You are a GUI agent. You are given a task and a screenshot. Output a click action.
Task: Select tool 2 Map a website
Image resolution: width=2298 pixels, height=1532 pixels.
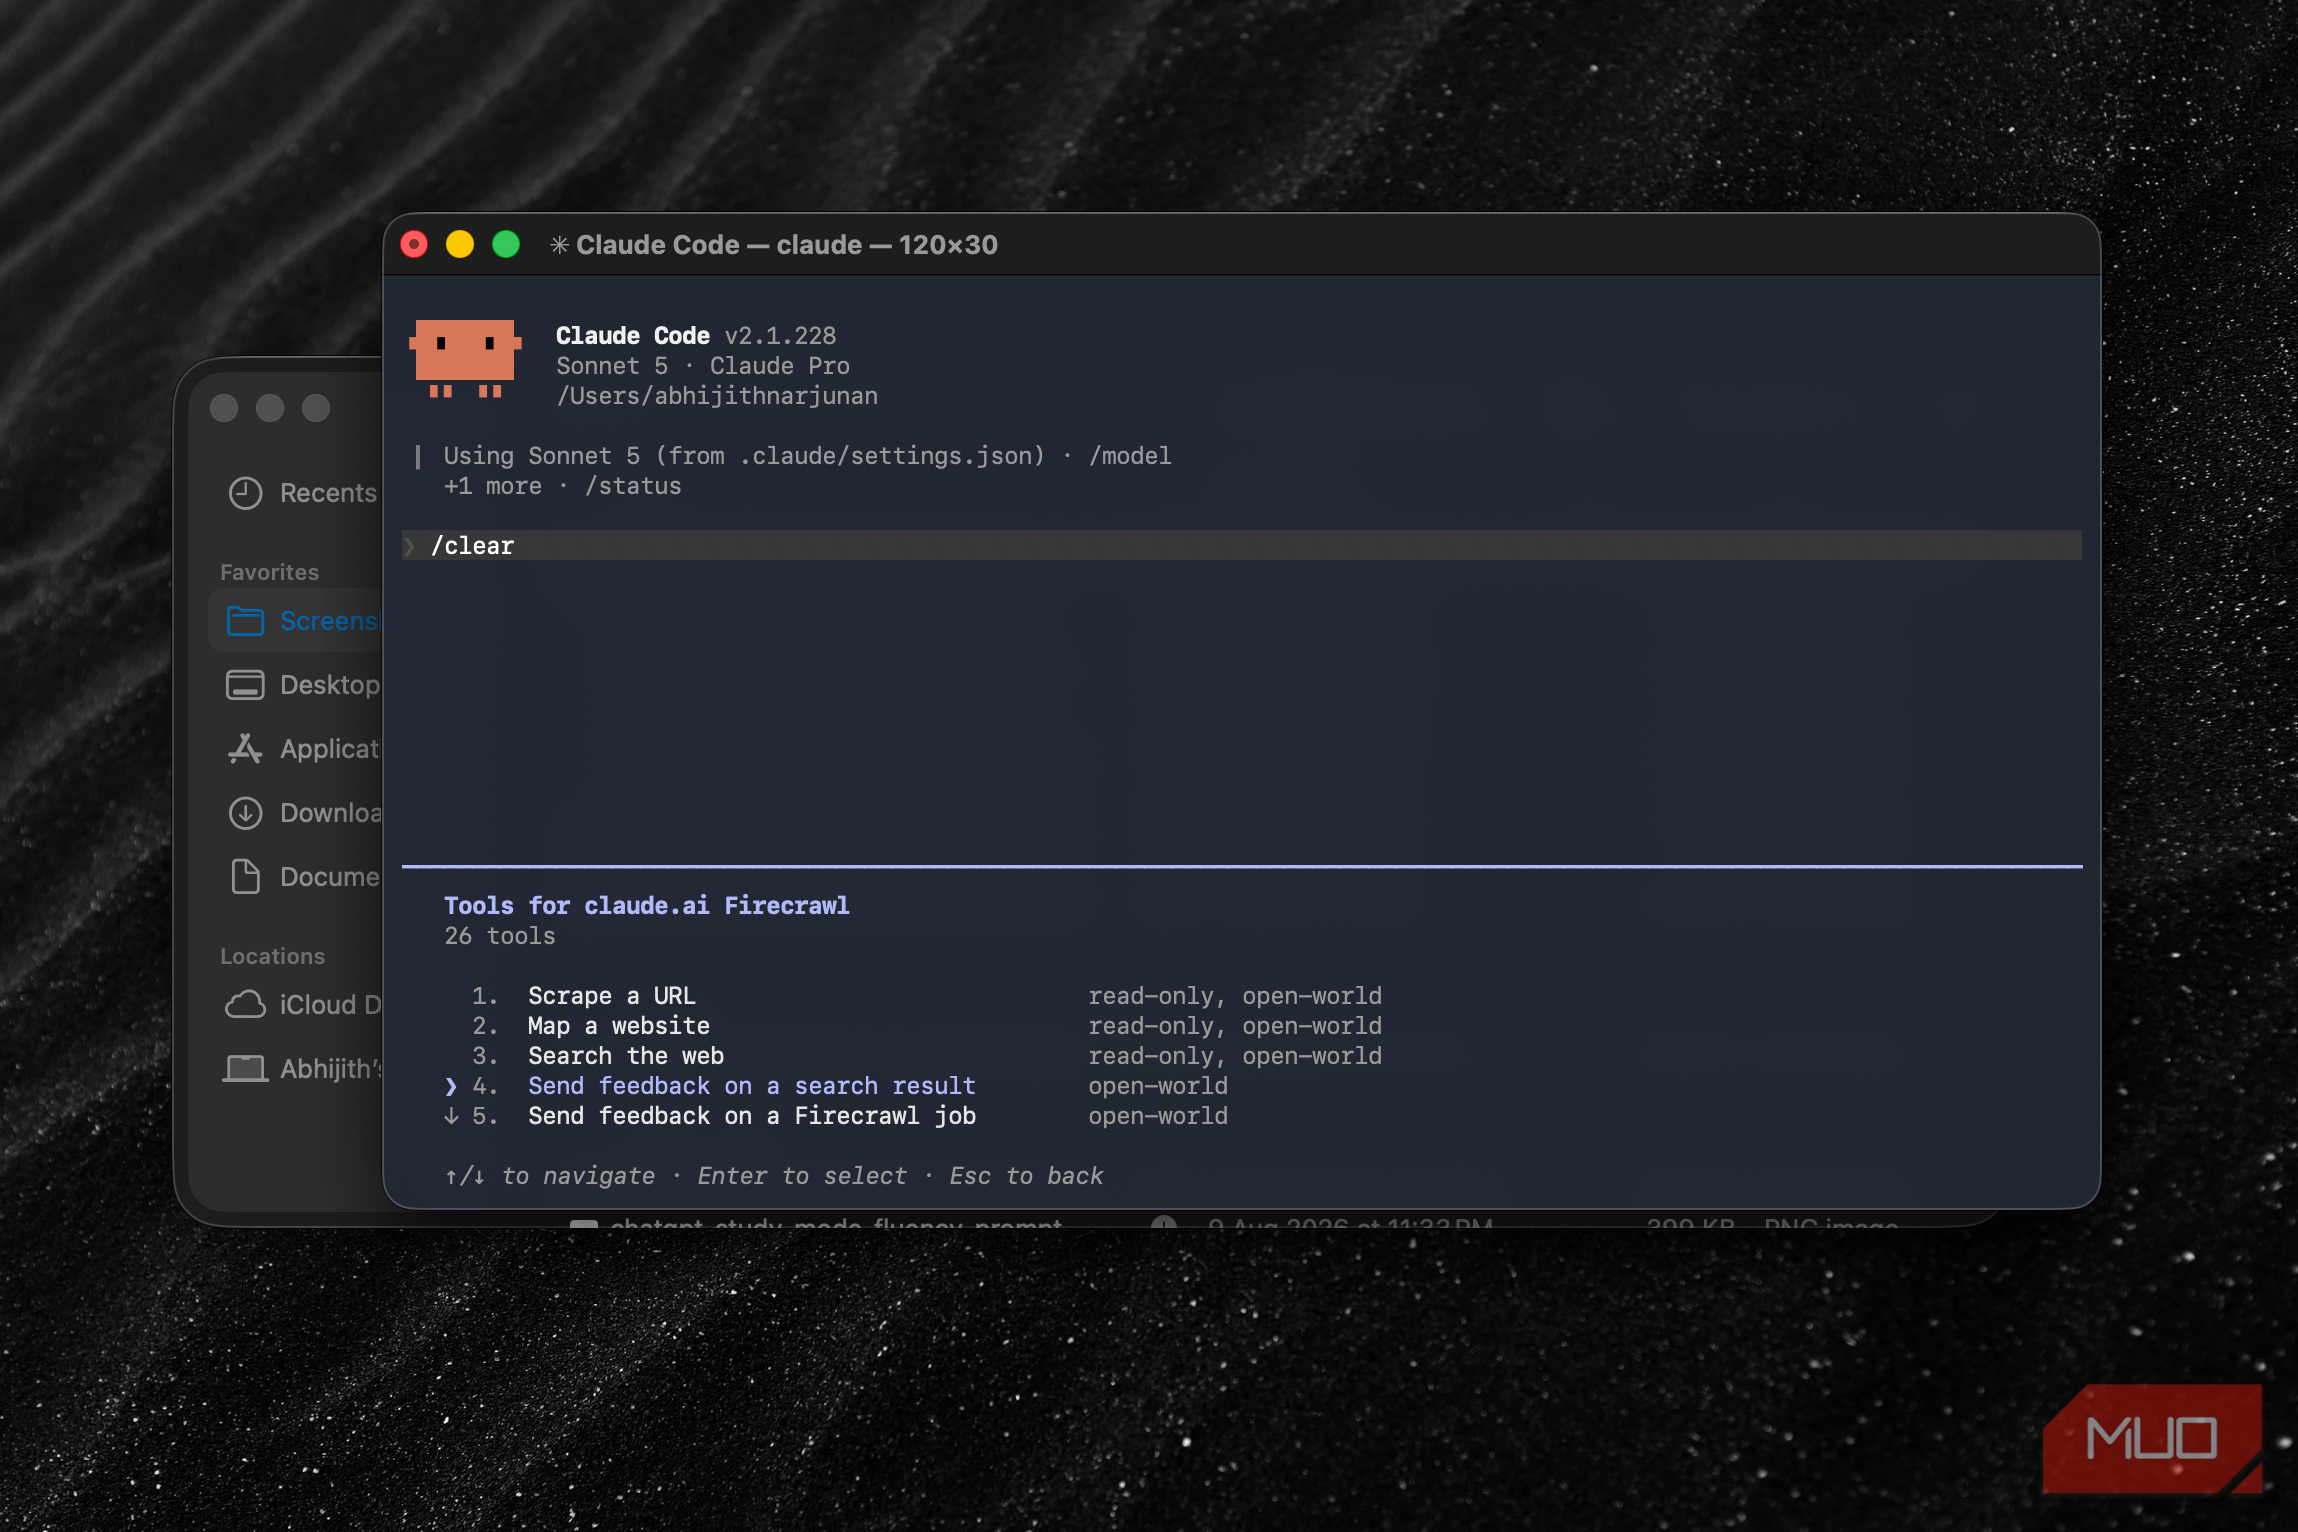(x=618, y=1026)
